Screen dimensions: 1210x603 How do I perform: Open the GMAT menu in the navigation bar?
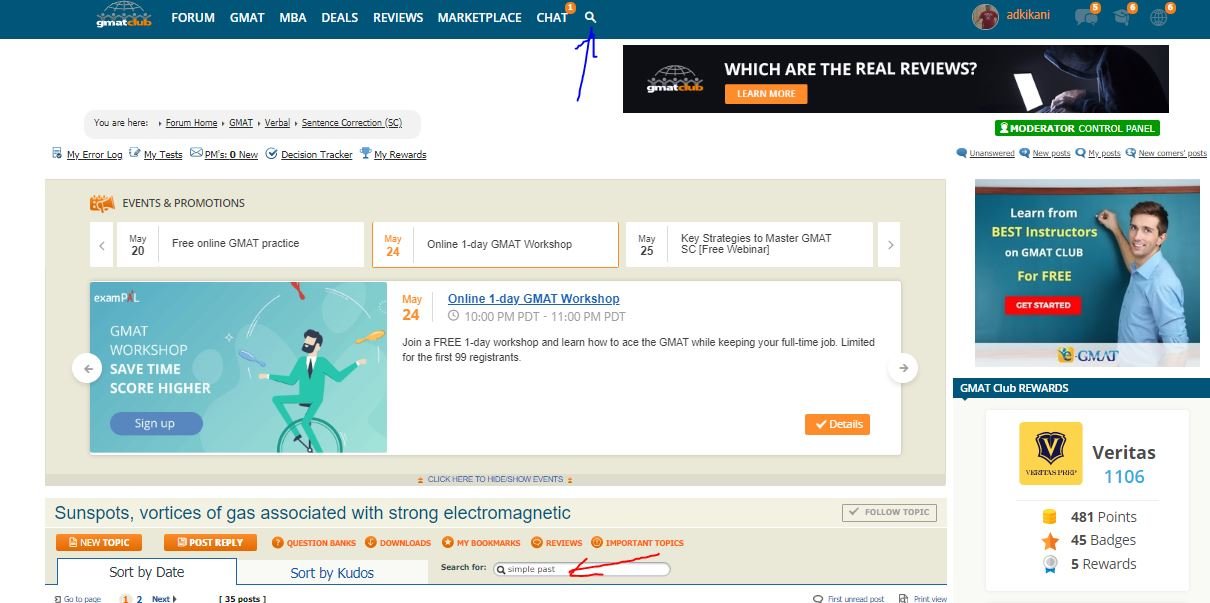(247, 17)
